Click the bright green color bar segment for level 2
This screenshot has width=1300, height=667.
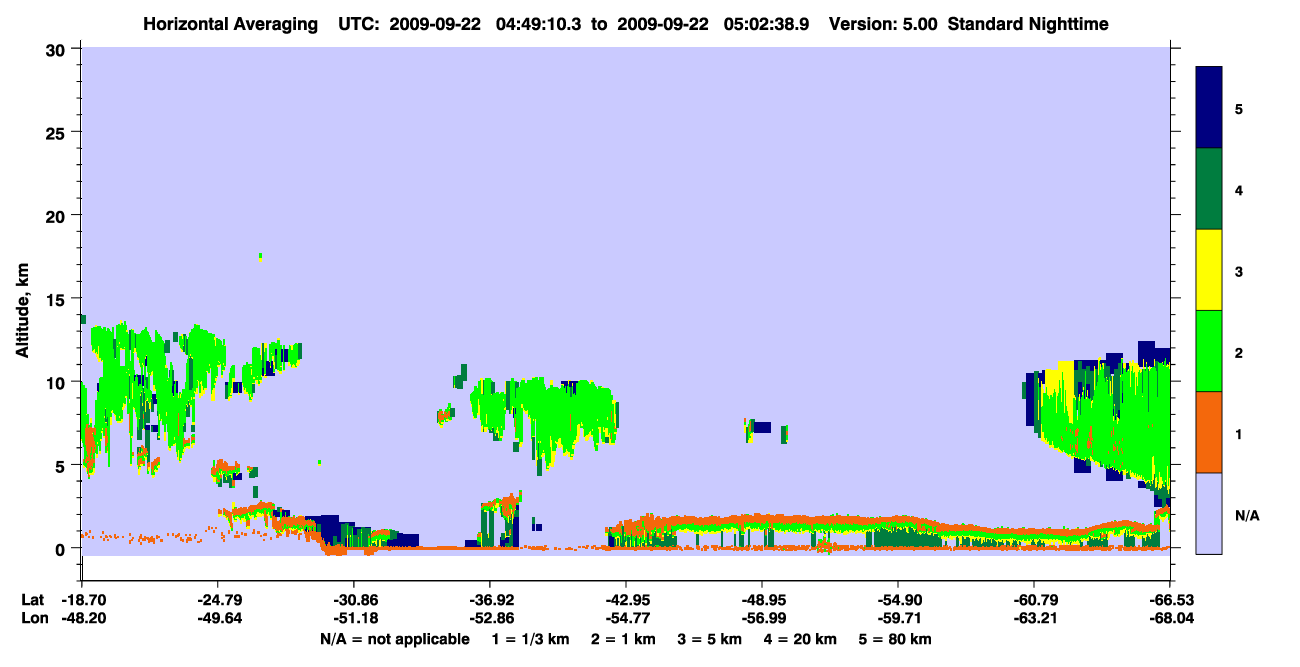click(x=1209, y=351)
